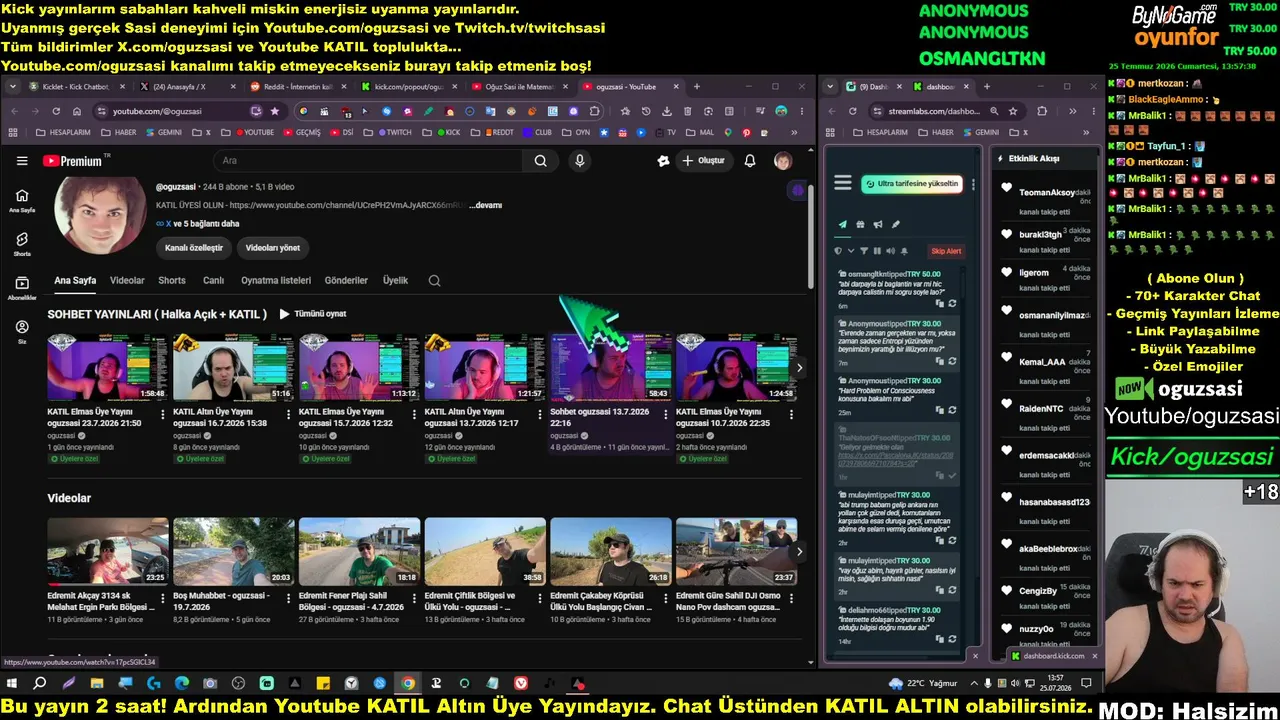Open the Chrome three-dot menu in YouTube window

(800, 111)
